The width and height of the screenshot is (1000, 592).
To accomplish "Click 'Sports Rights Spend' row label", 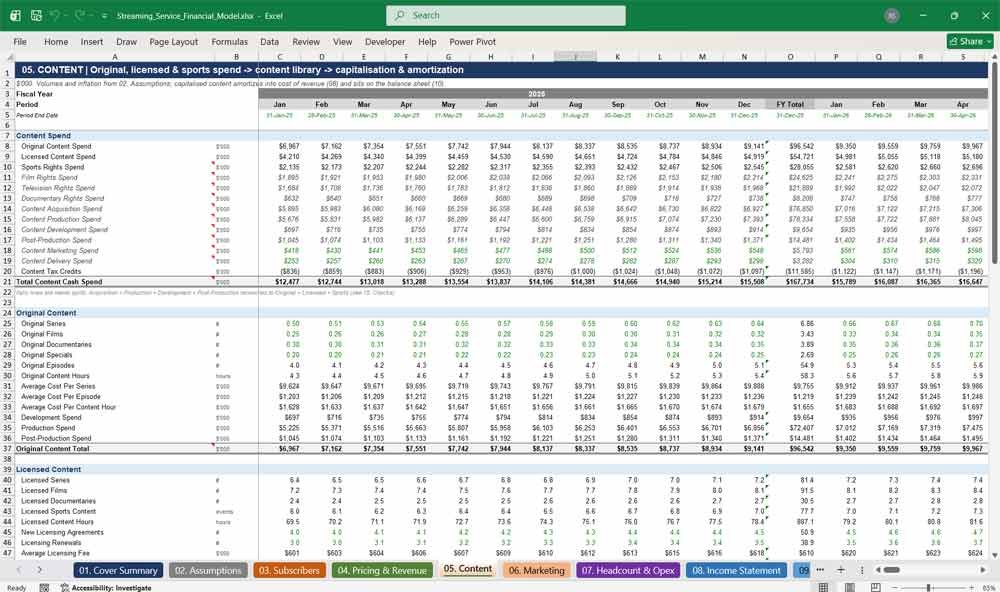I will (x=52, y=167).
